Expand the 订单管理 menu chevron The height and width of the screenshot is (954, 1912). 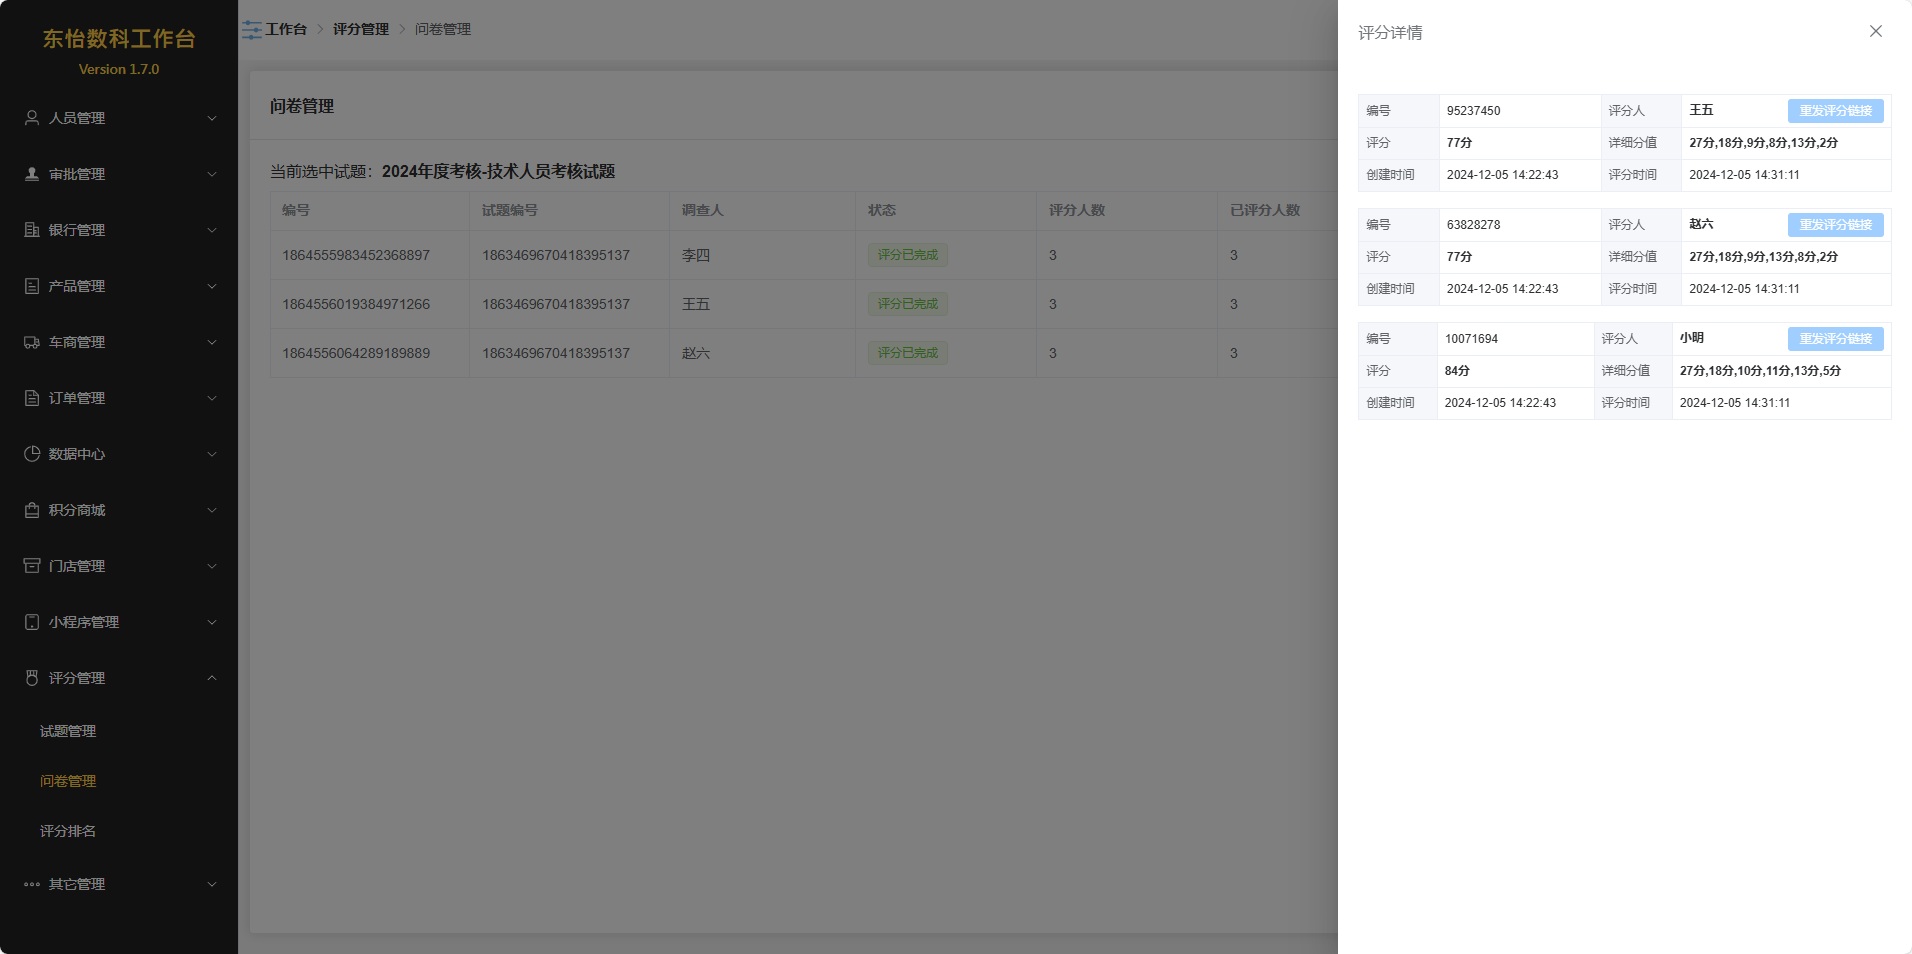212,398
